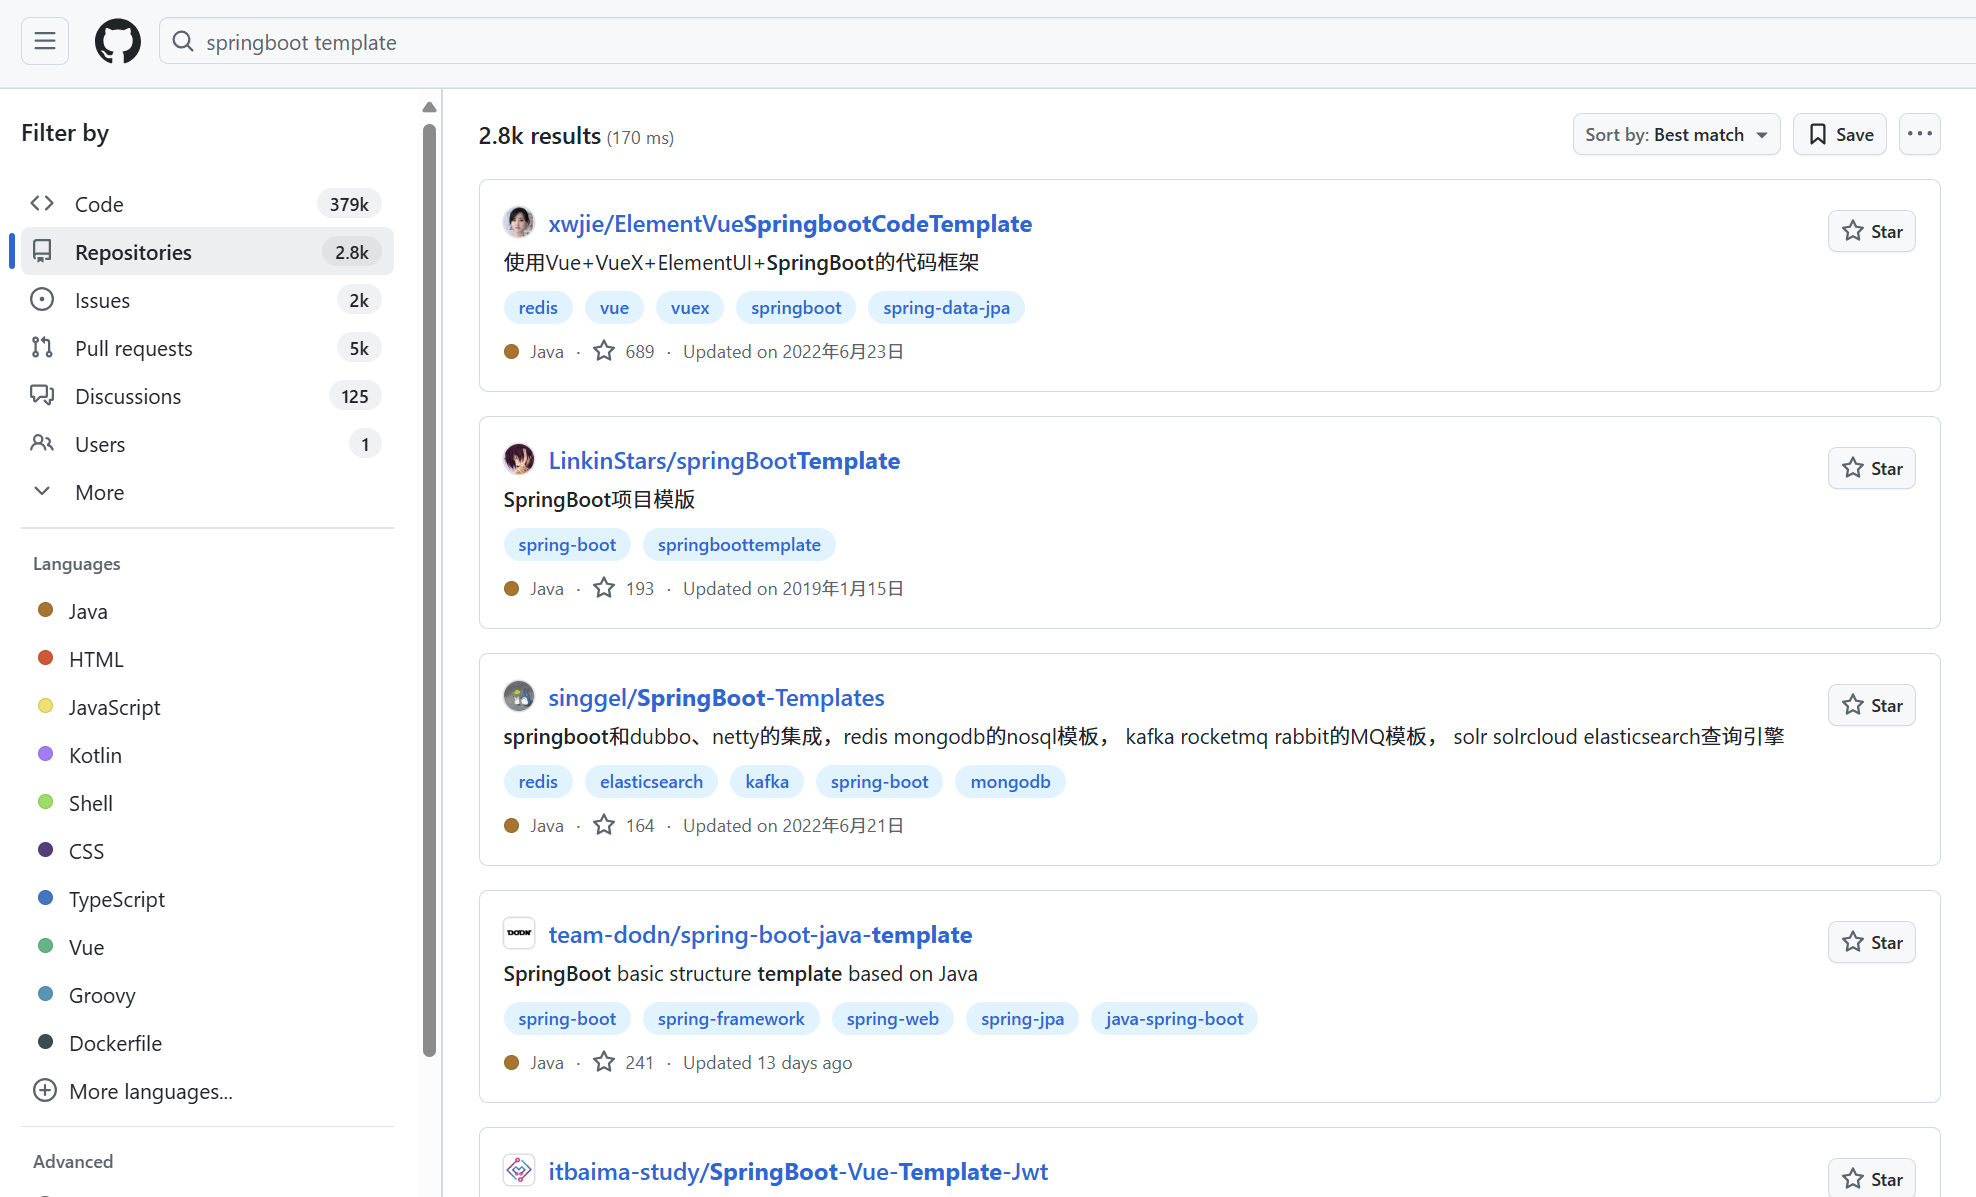The image size is (1976, 1197).
Task: Click the vuex topic tag
Action: [x=690, y=308]
